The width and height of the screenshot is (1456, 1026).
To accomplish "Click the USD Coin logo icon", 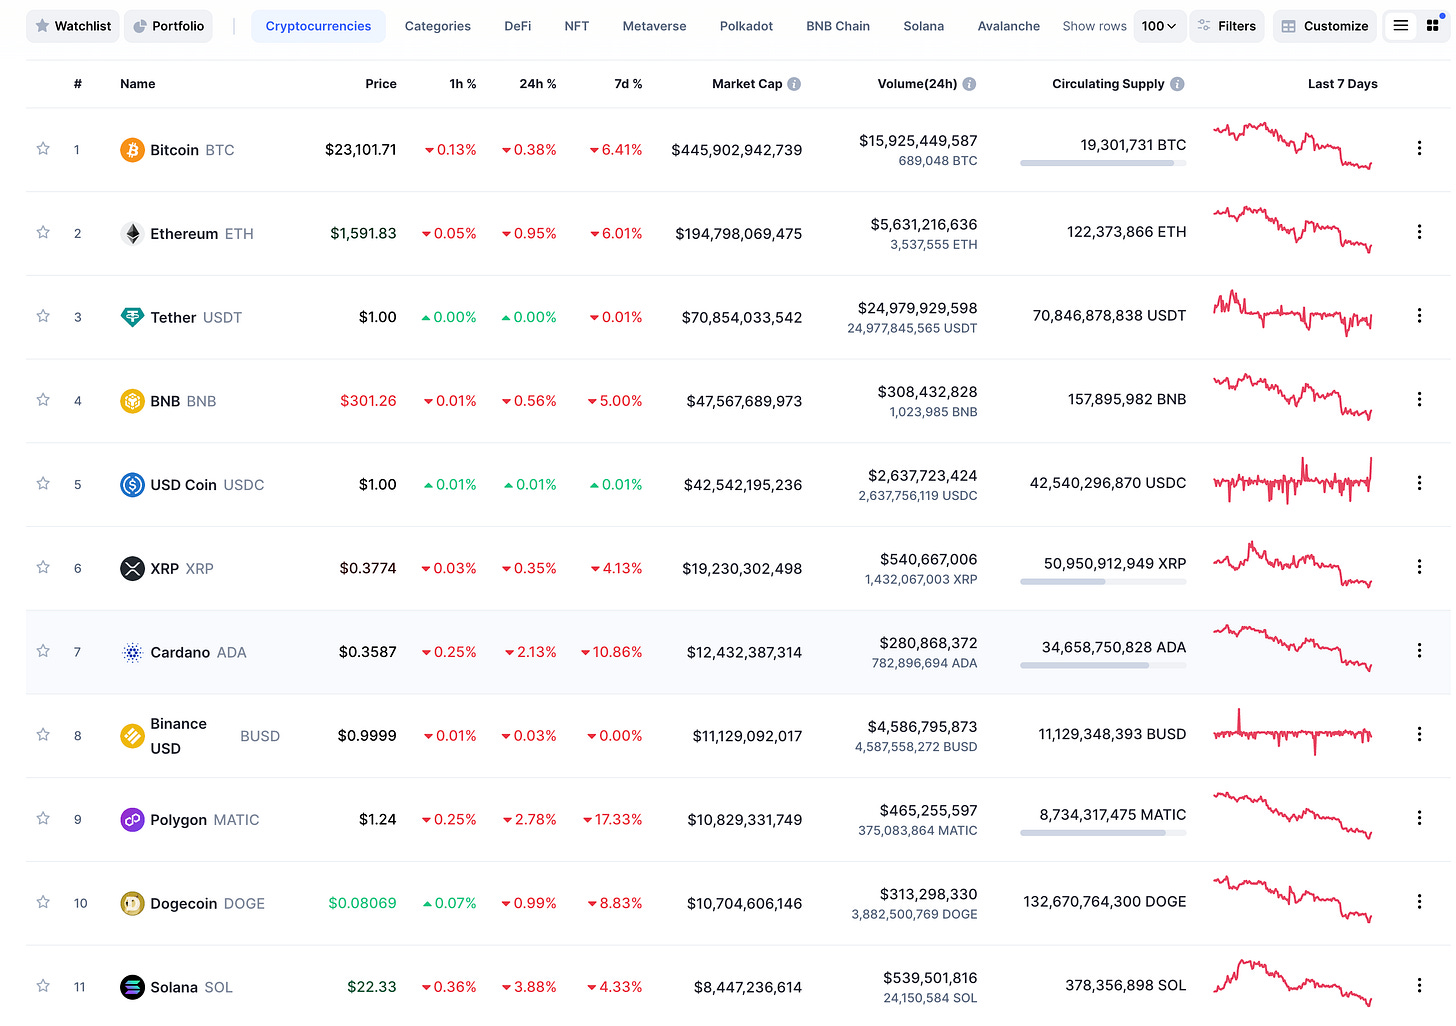I will [132, 485].
